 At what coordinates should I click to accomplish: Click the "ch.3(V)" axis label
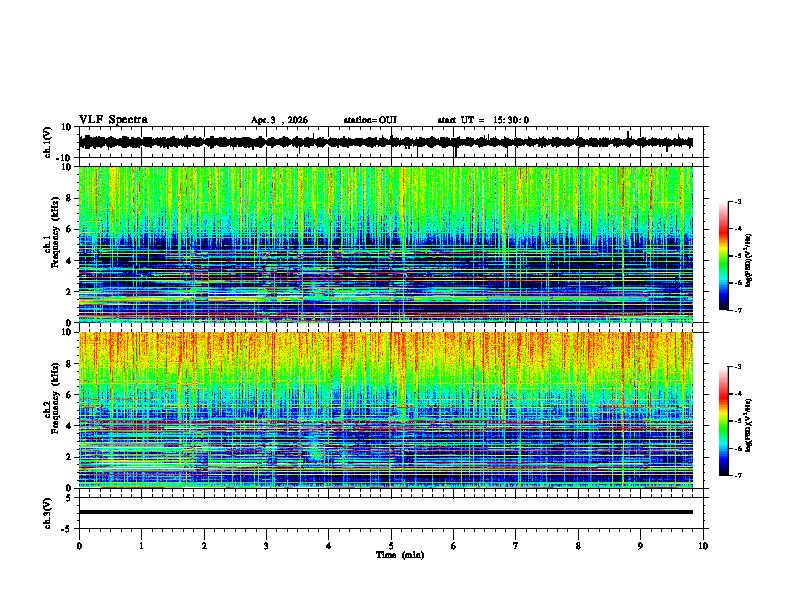point(48,513)
